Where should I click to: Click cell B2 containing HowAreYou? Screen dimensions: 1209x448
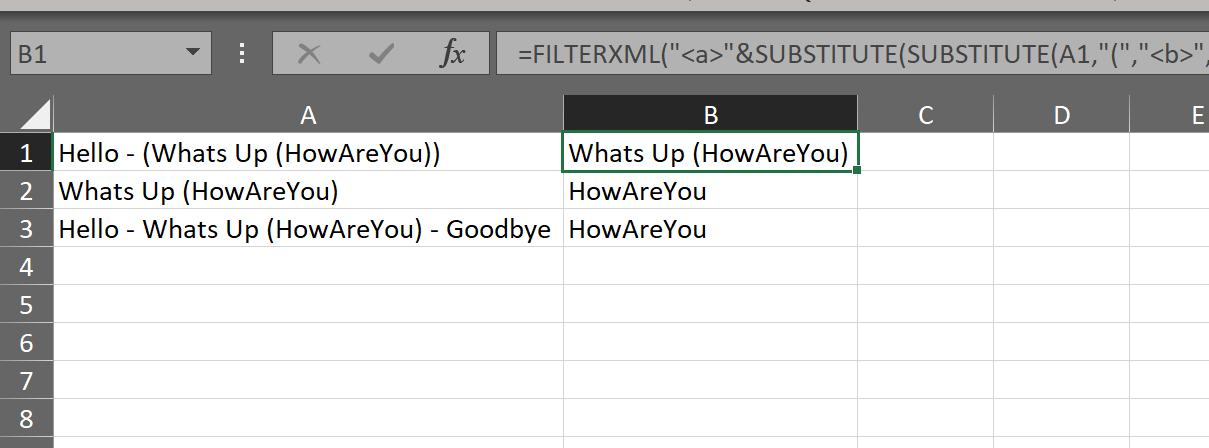pyautogui.click(x=710, y=191)
